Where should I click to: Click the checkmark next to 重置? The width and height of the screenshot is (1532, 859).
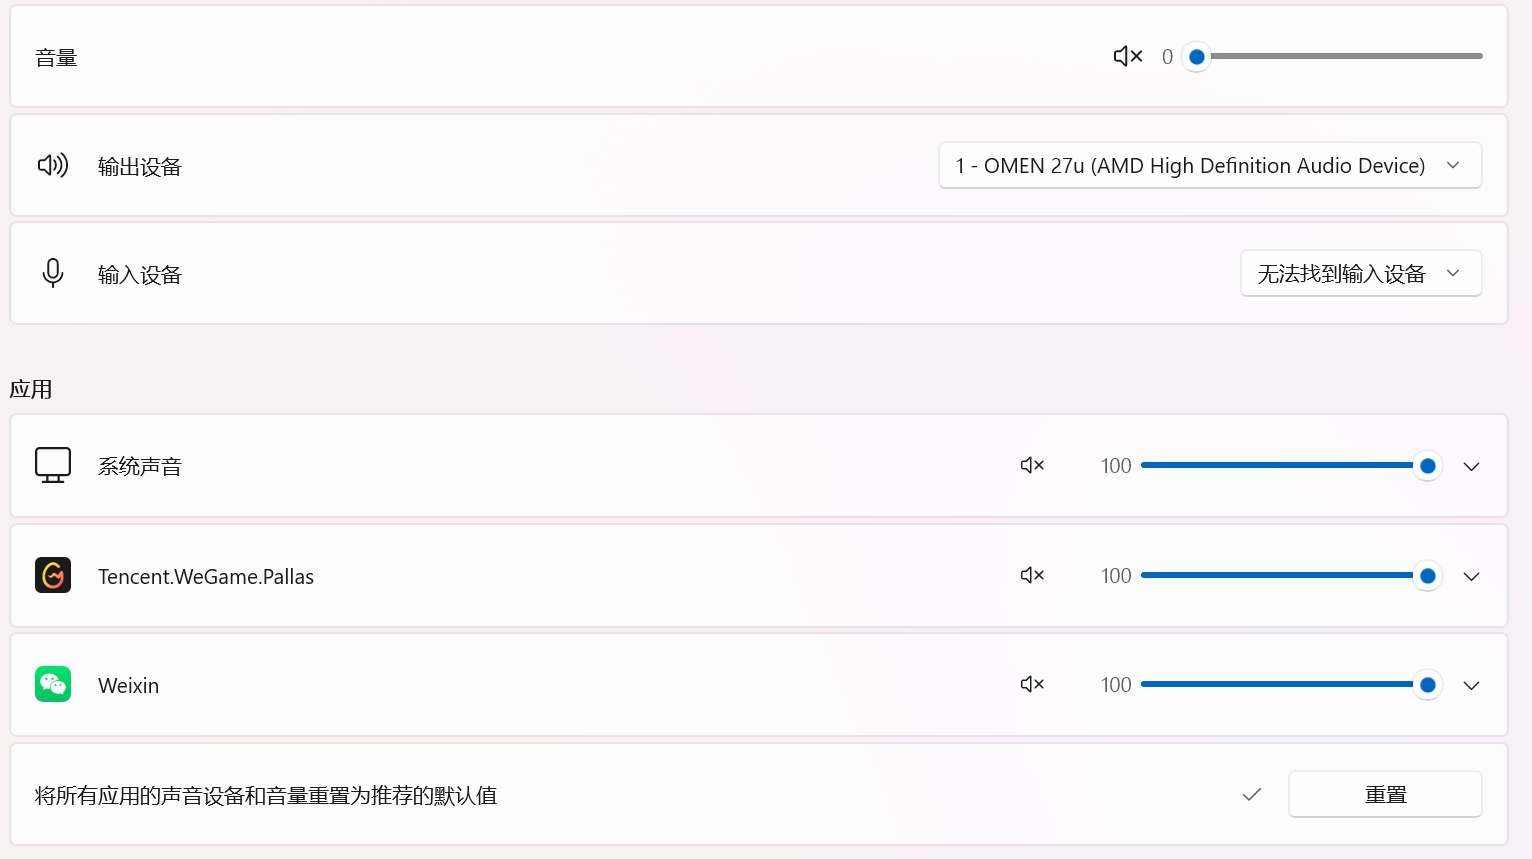(1252, 795)
